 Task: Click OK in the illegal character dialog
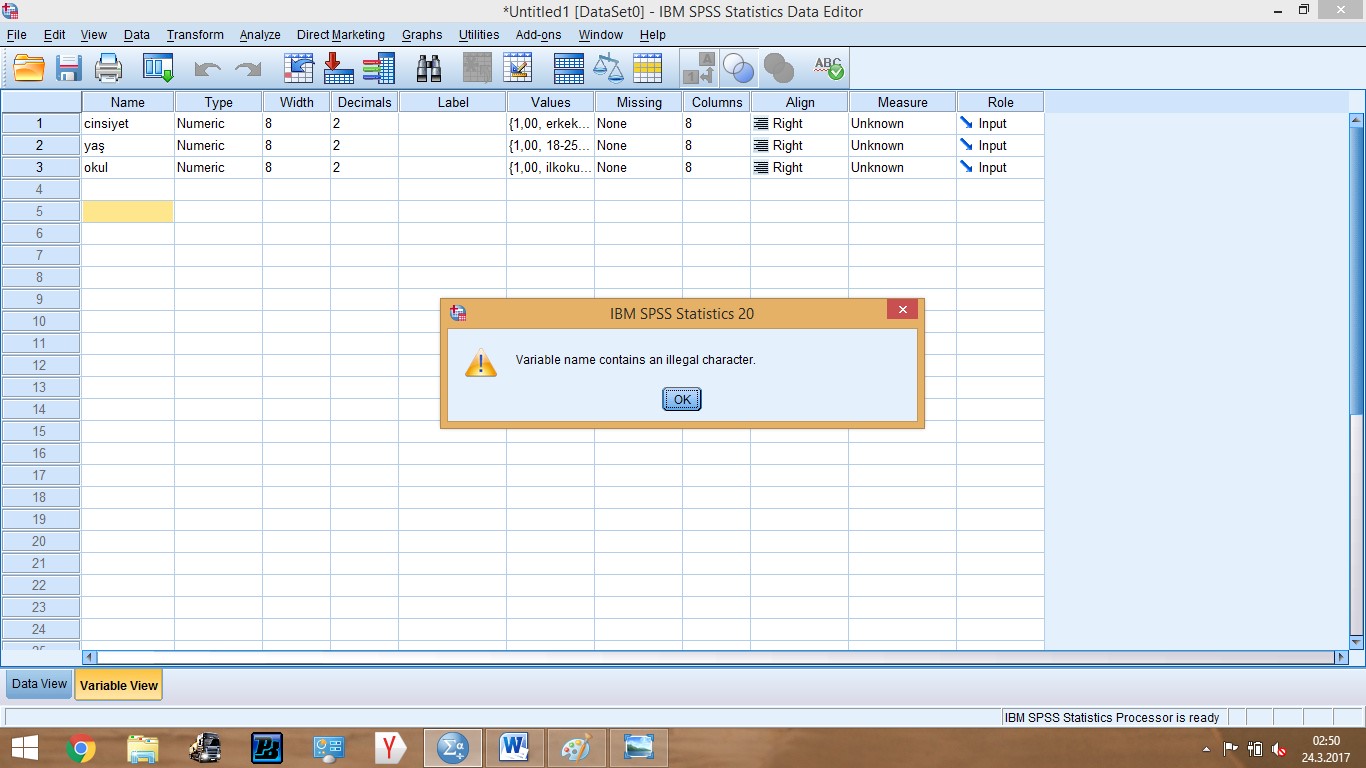tap(682, 399)
